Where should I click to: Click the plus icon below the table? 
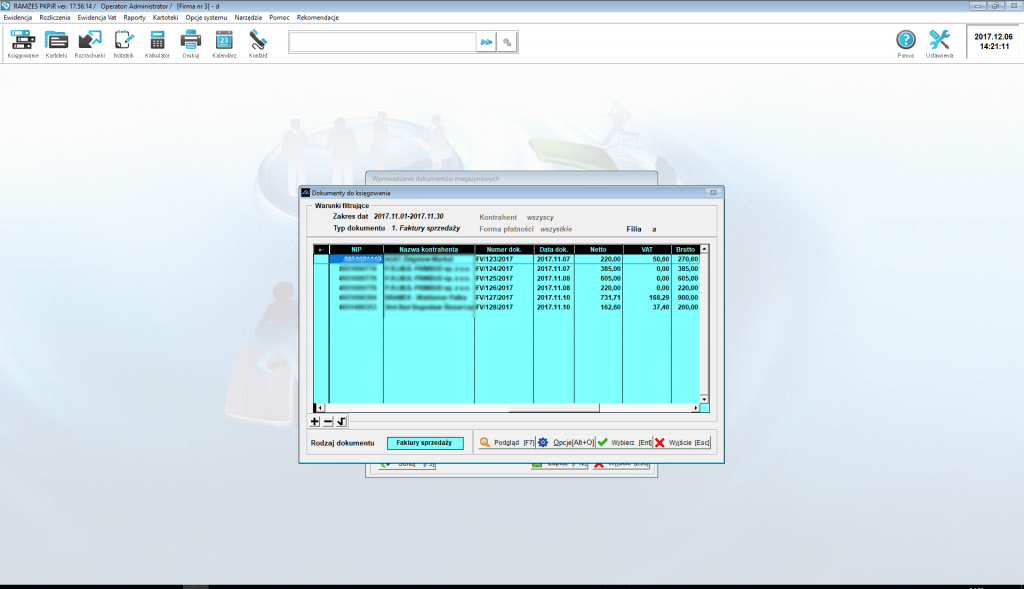(315, 422)
